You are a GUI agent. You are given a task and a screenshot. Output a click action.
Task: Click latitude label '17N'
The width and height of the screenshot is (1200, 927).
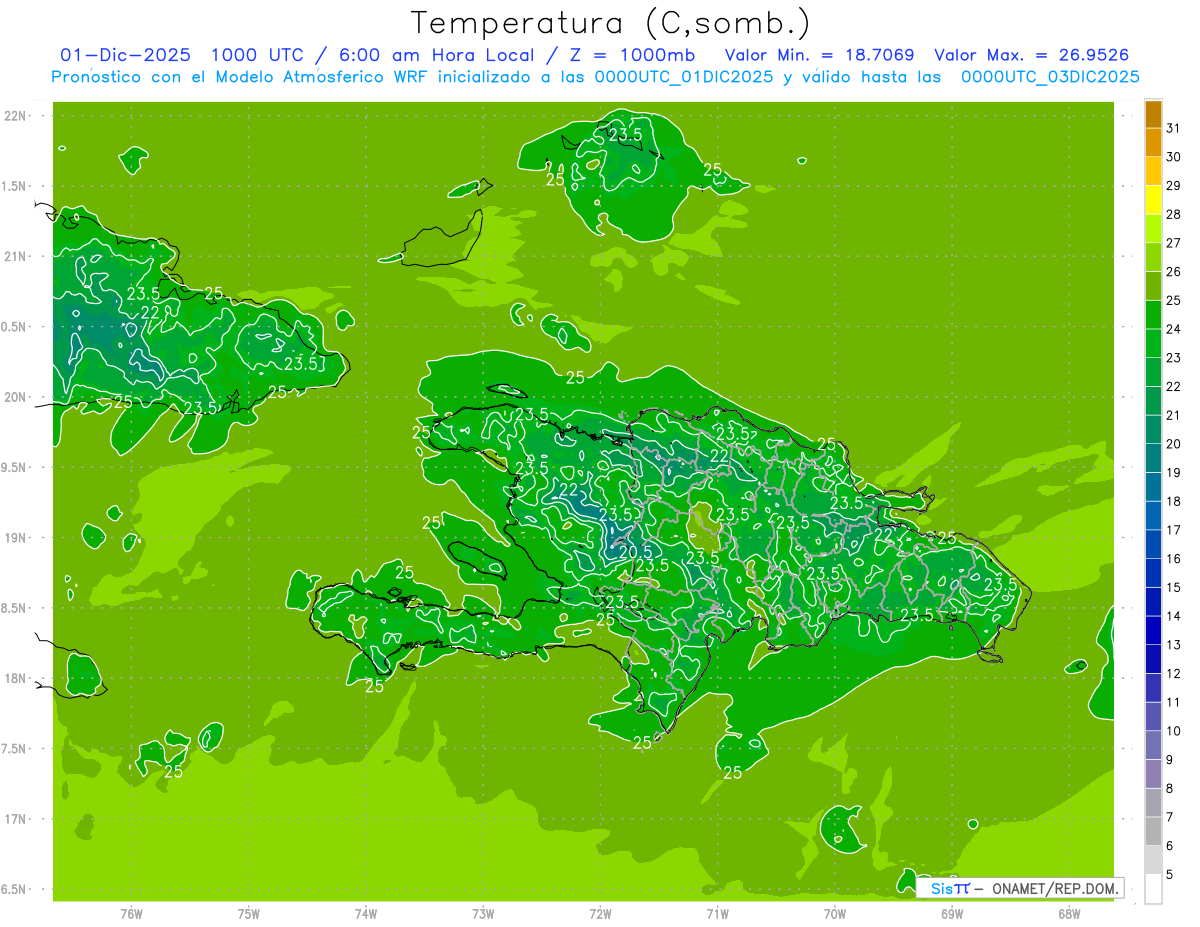pyautogui.click(x=15, y=819)
